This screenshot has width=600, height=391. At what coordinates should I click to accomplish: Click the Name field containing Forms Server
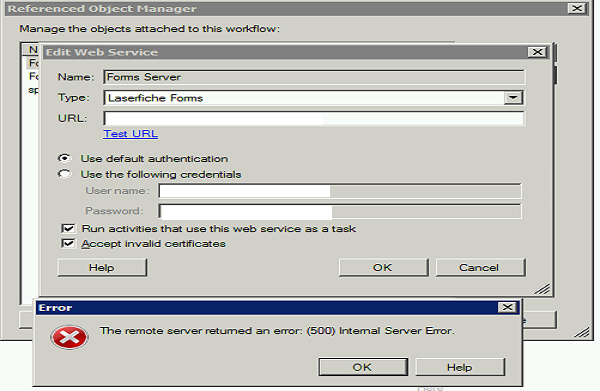pyautogui.click(x=314, y=77)
